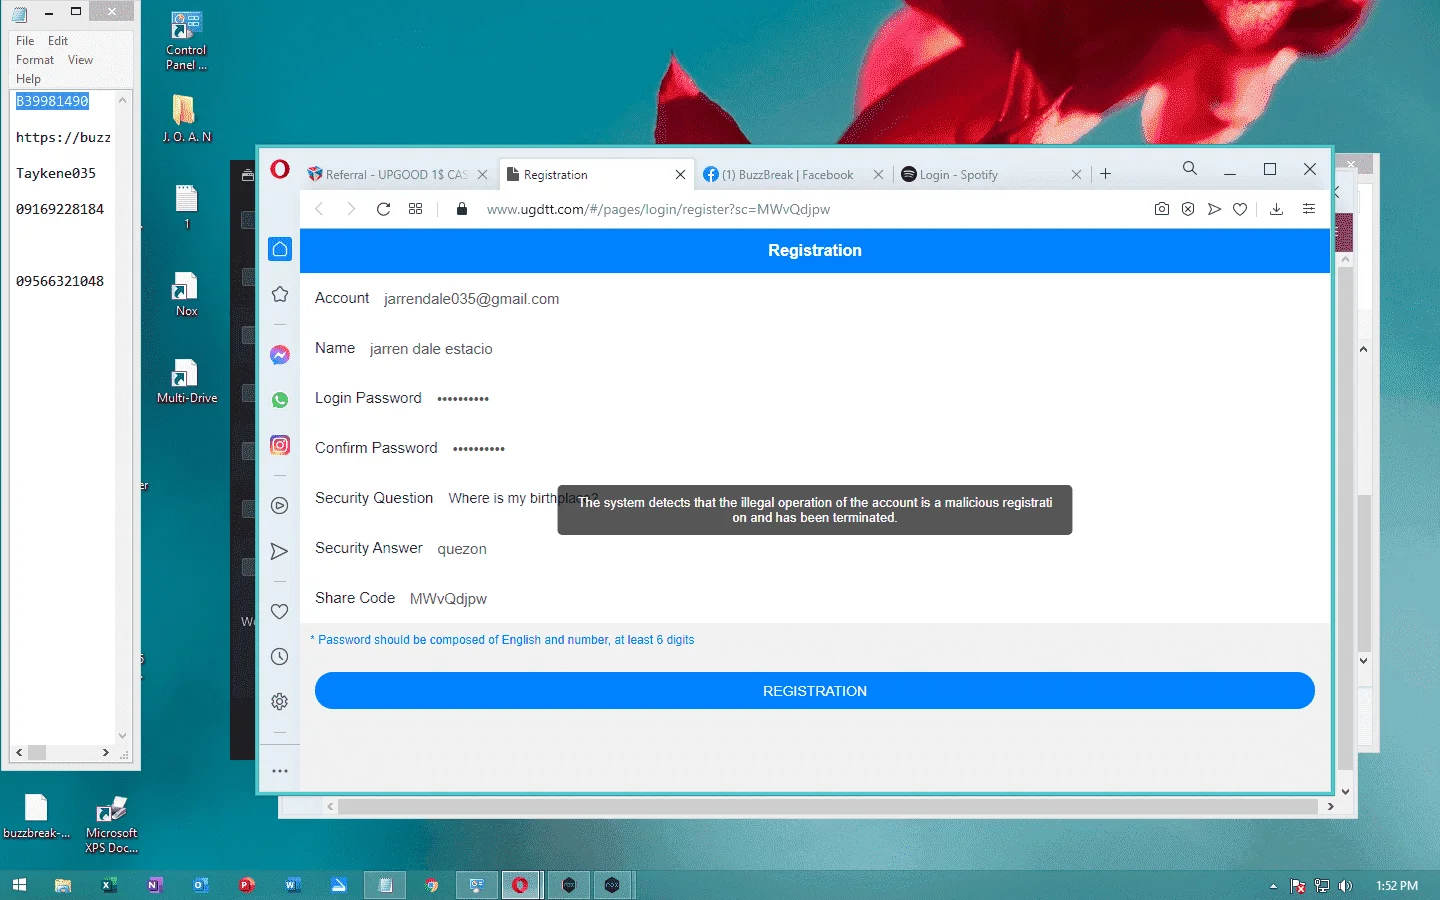The height and width of the screenshot is (900, 1440).
Task: Open Bookmarks star in Opera sidebar
Action: click(x=280, y=294)
